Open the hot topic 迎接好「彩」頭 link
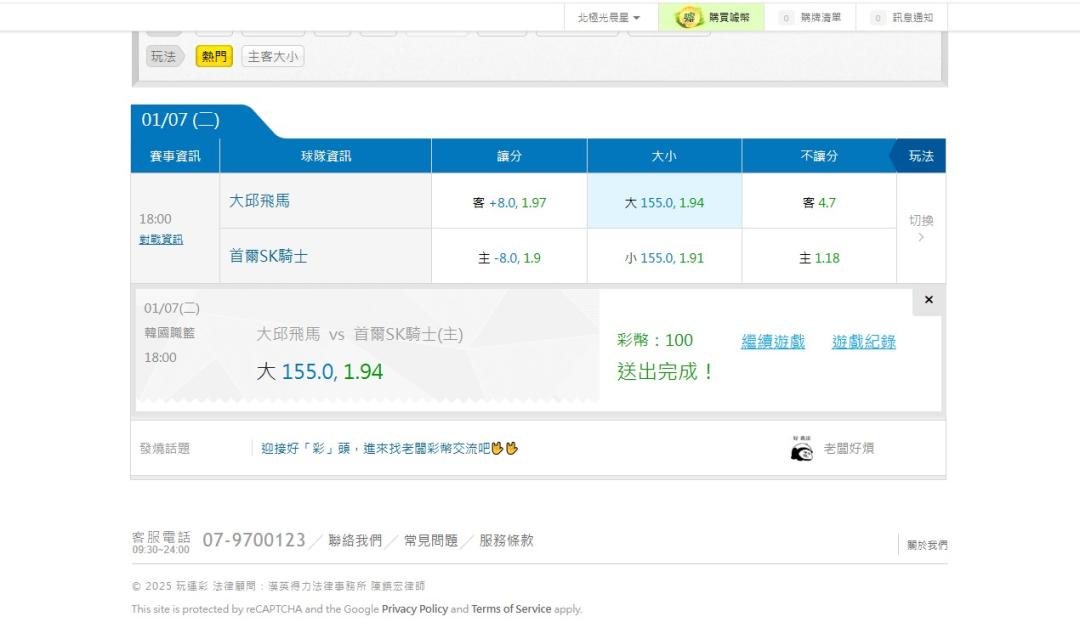1080x628 pixels. pos(389,448)
